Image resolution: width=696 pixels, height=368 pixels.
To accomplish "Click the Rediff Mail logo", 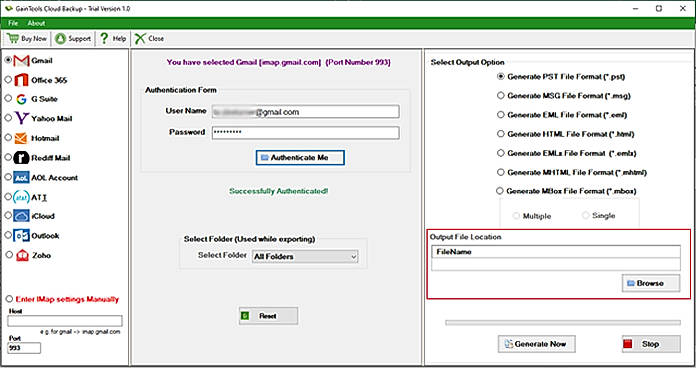I will [x=21, y=158].
